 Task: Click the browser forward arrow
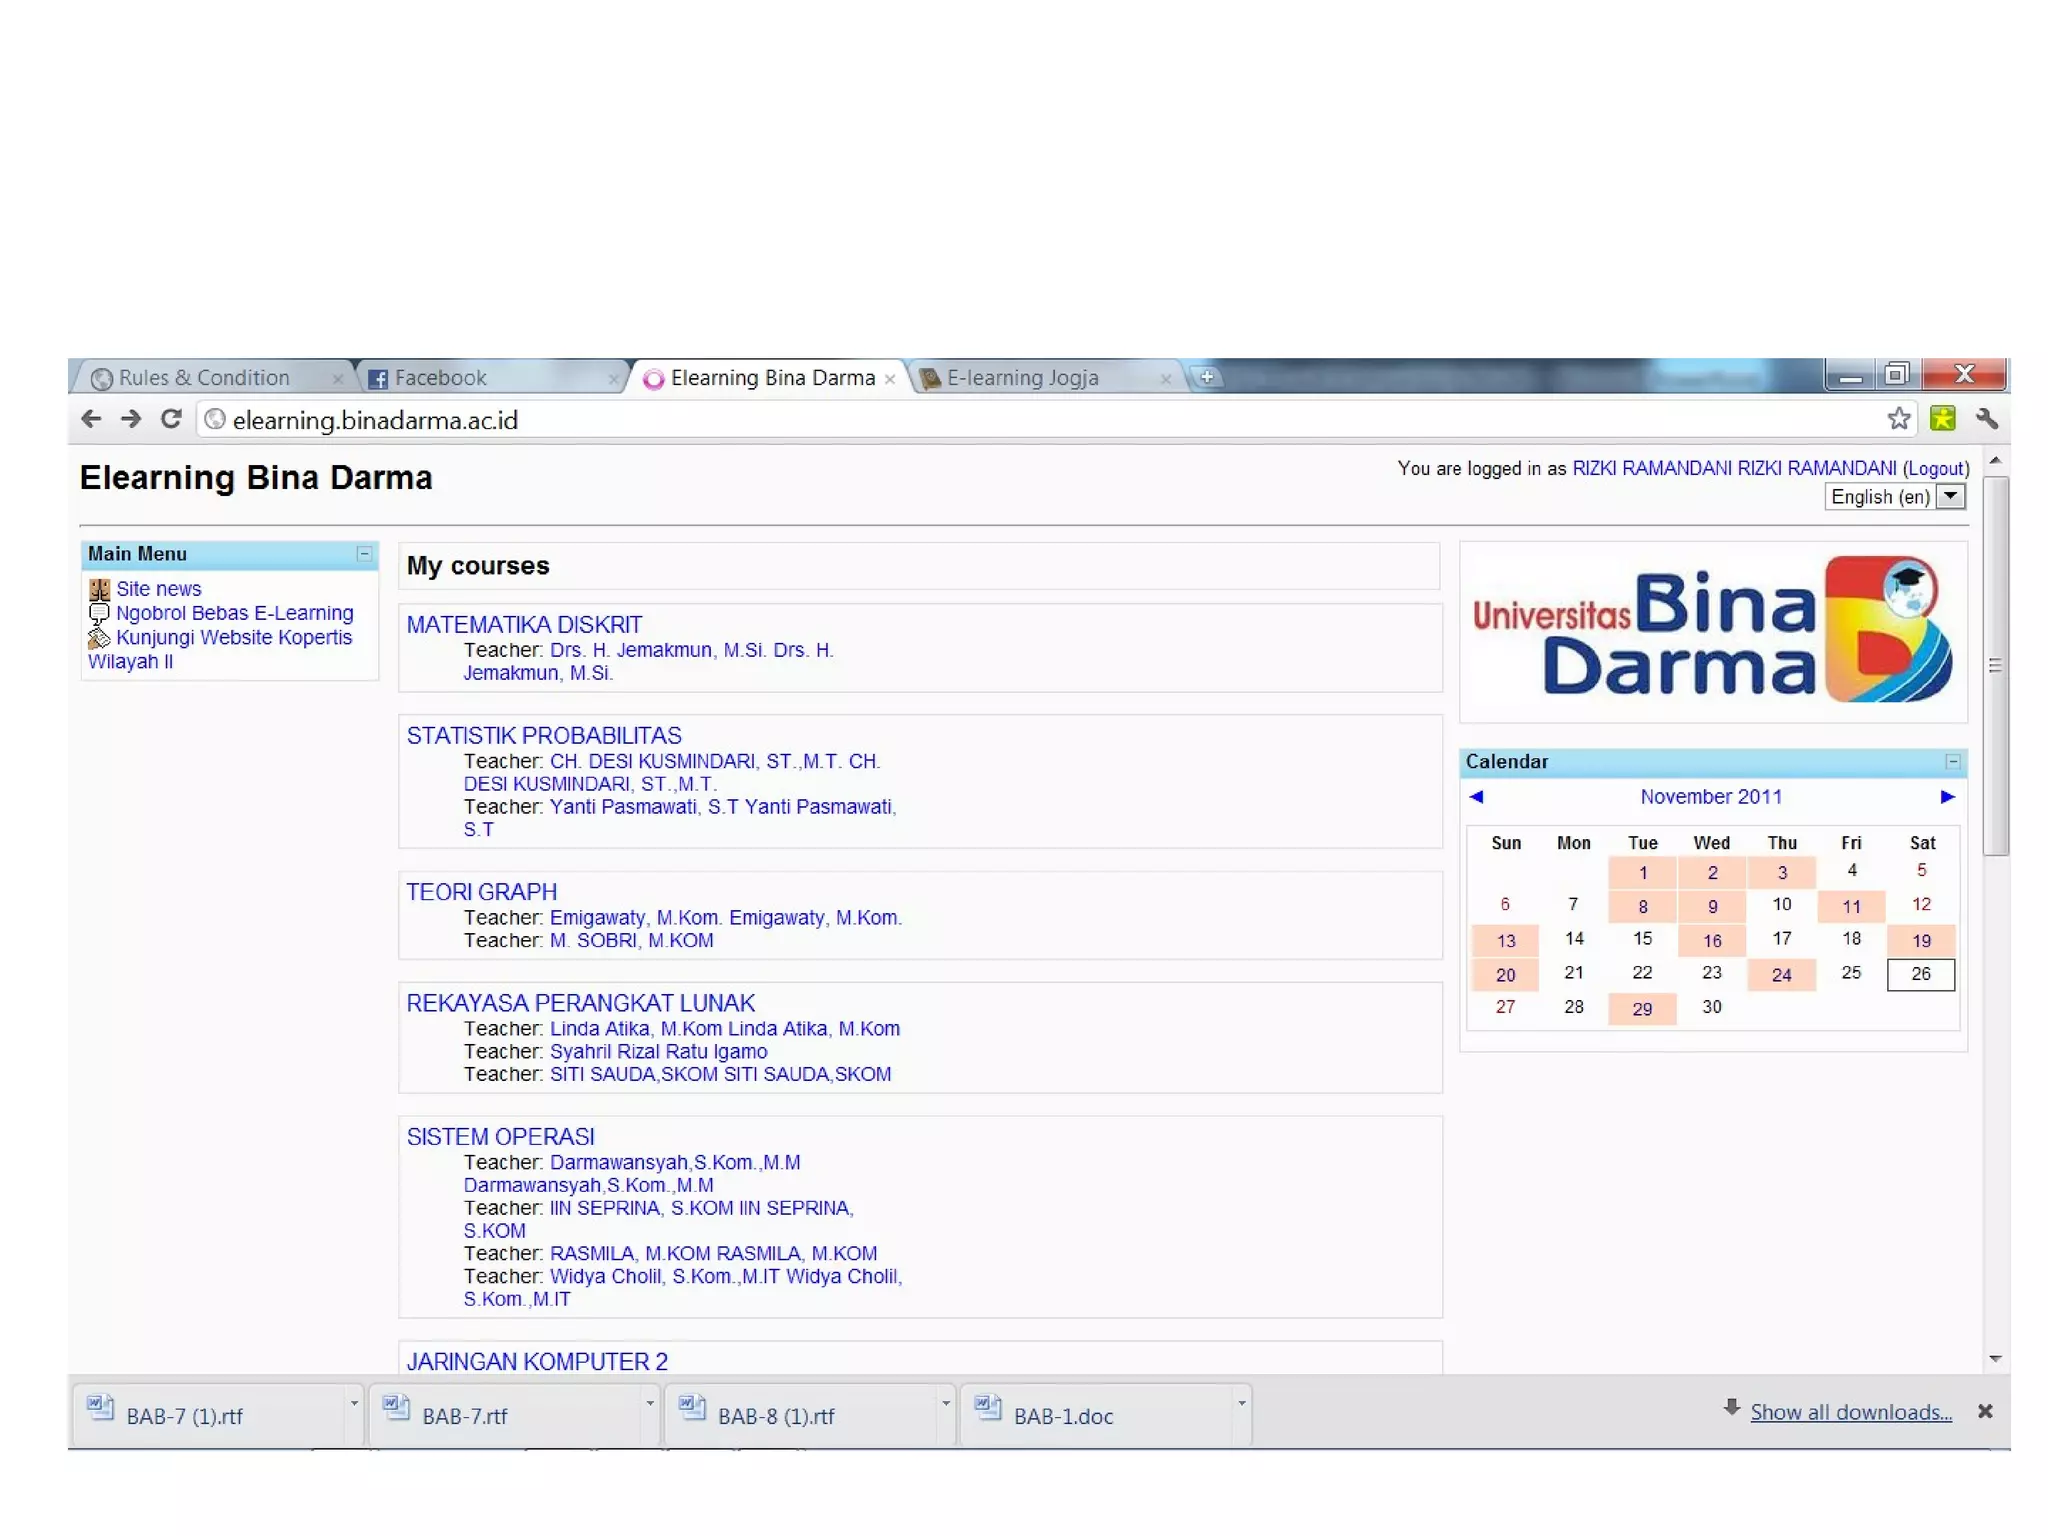(131, 419)
